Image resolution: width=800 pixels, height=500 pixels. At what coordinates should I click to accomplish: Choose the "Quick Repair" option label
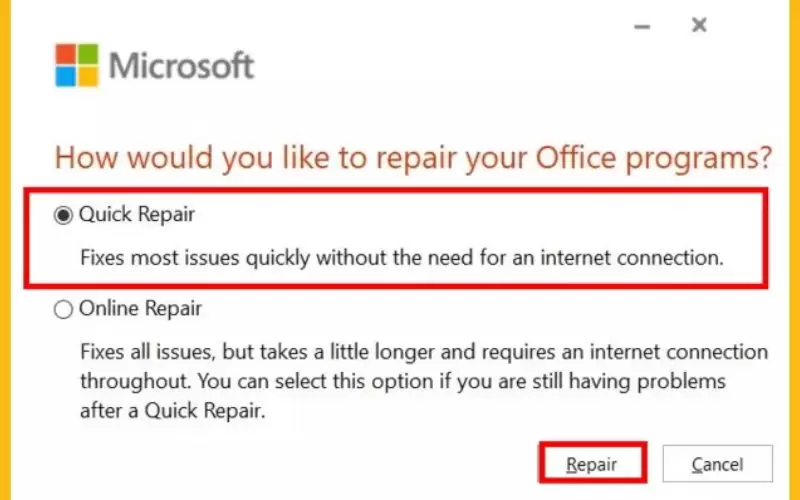pyautogui.click(x=137, y=214)
